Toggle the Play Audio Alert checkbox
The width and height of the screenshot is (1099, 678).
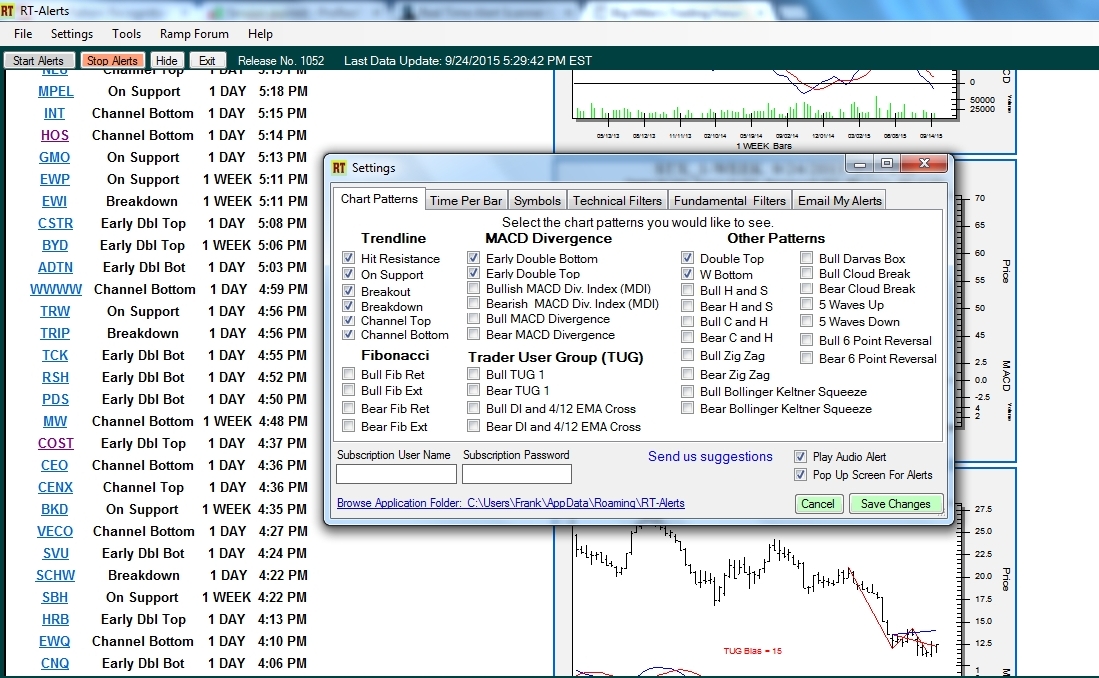pyautogui.click(x=800, y=456)
